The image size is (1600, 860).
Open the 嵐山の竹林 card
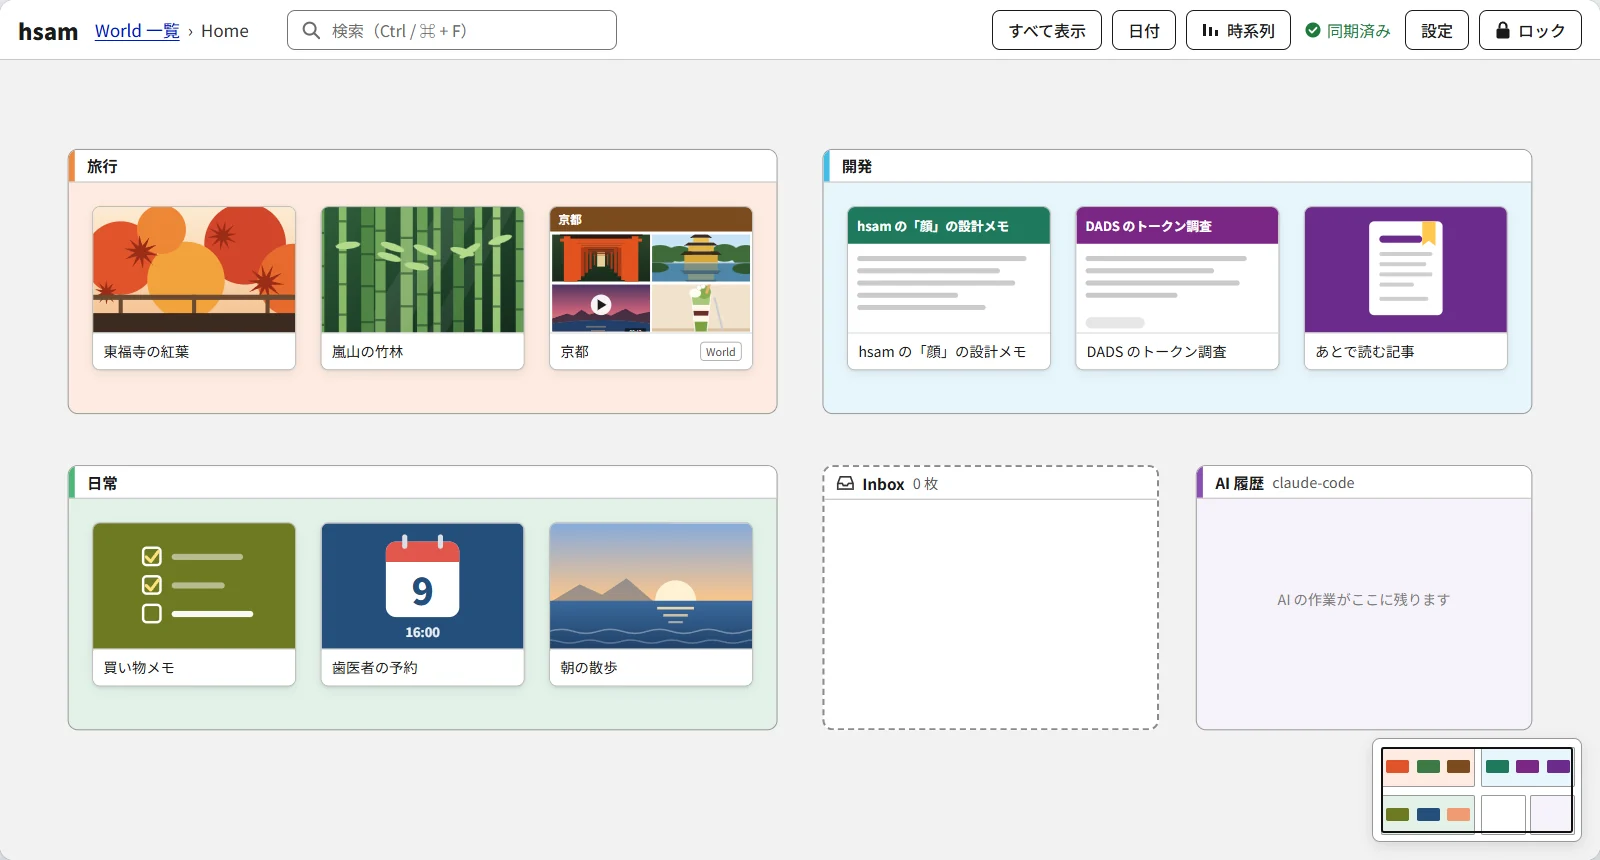click(422, 288)
